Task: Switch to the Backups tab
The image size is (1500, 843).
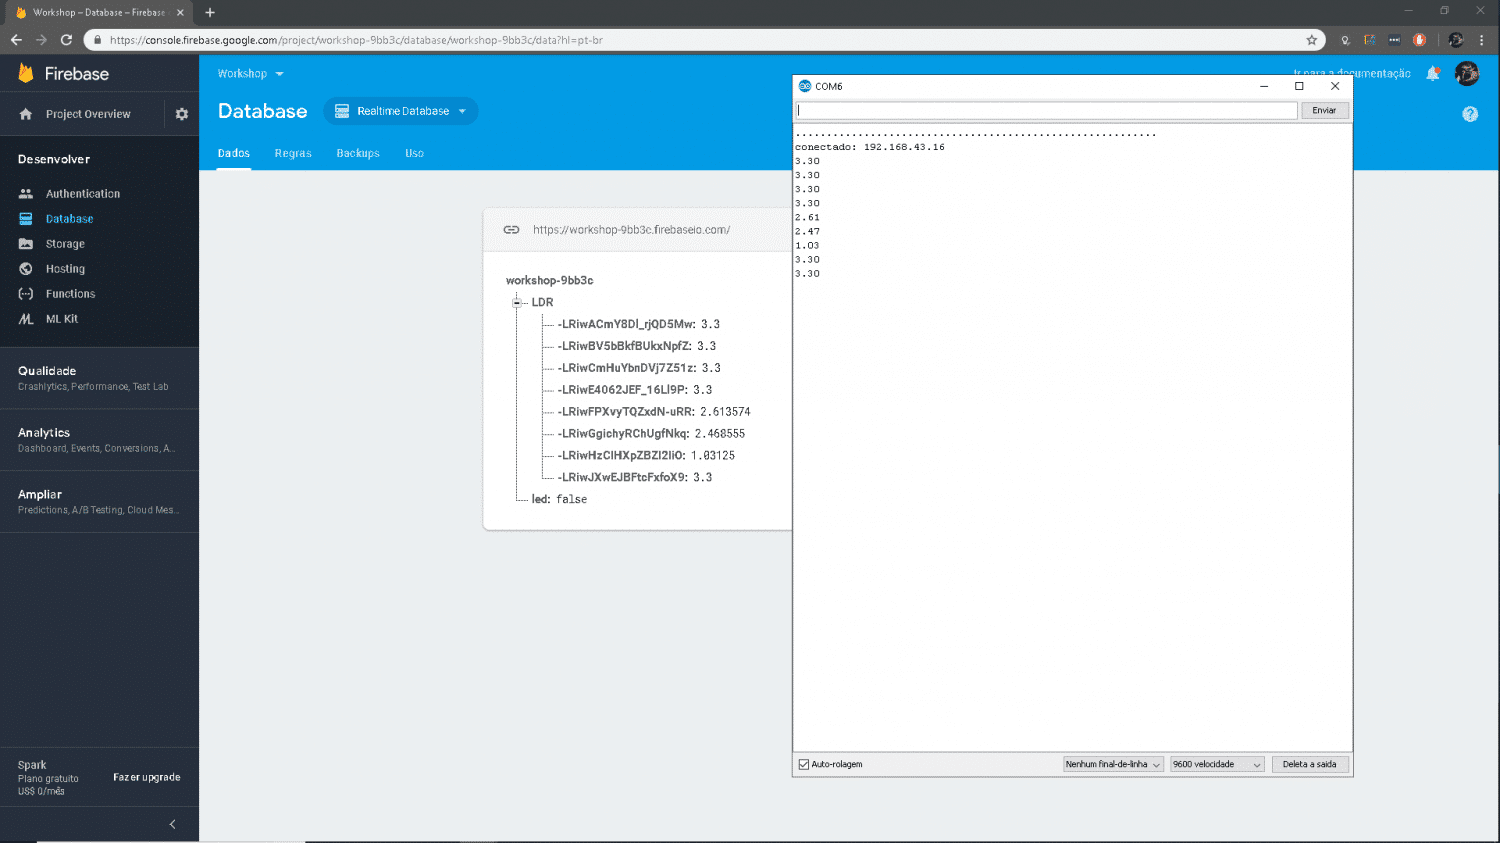Action: click(358, 154)
